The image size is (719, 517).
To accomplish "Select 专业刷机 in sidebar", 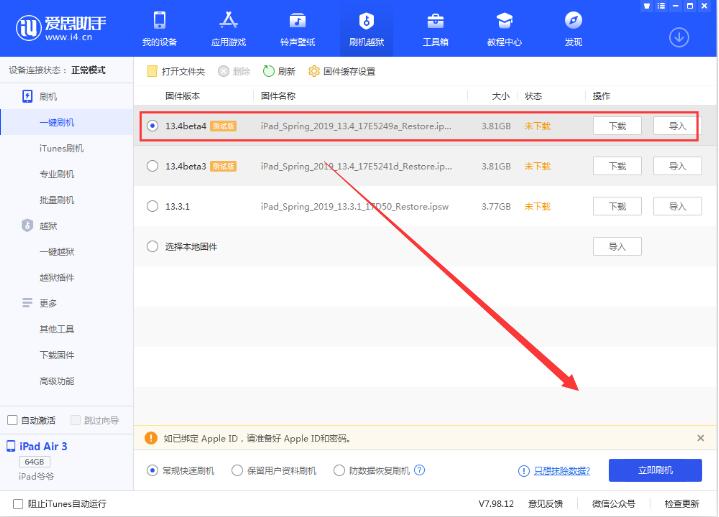I will (57, 174).
